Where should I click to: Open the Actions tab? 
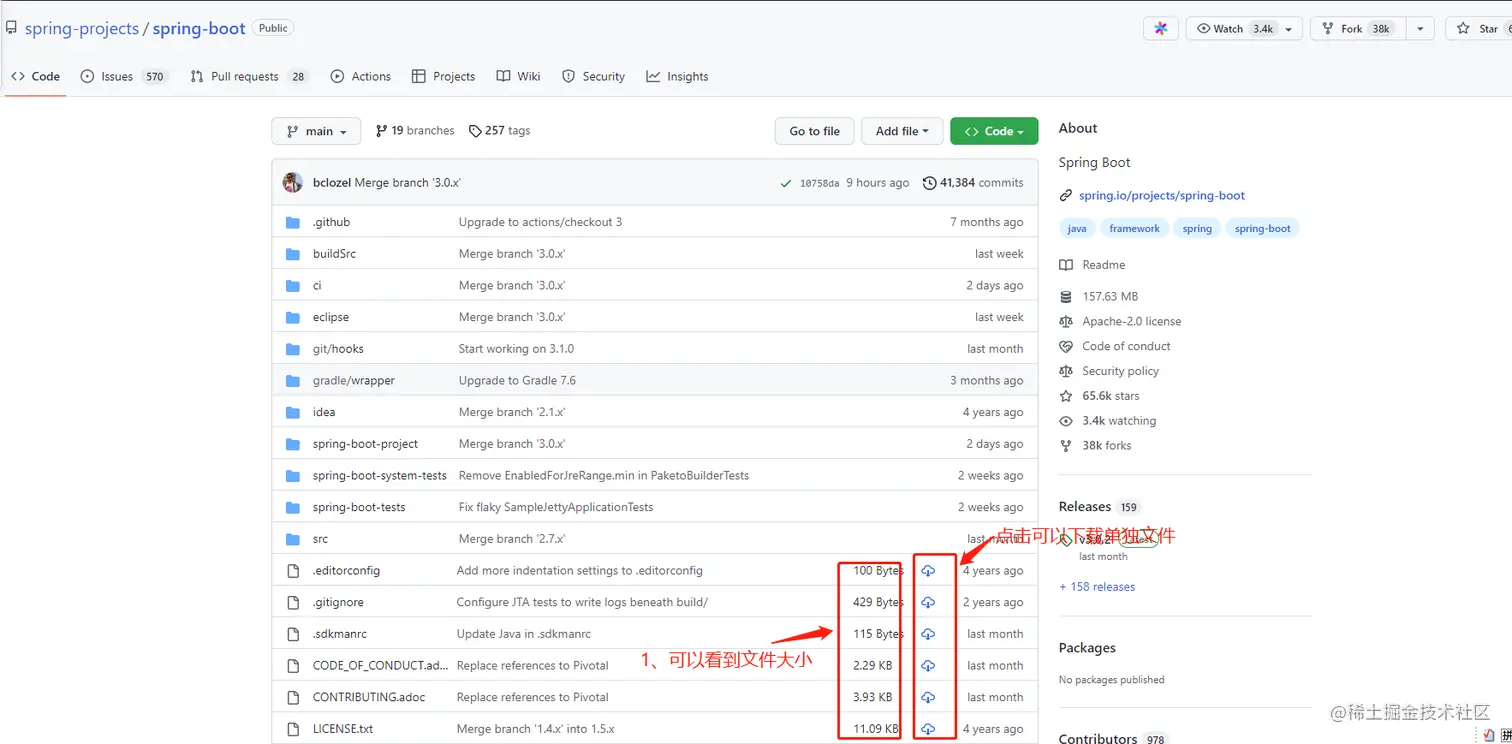point(361,77)
